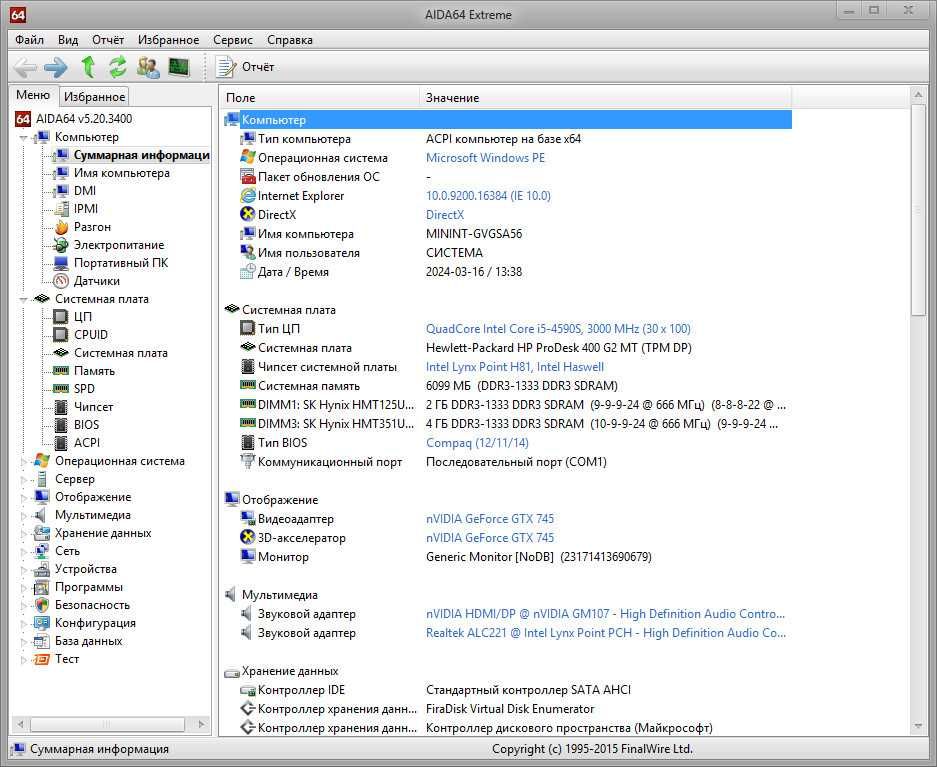This screenshot has width=937, height=767.
Task: Open the Файл menu
Action: (29, 40)
